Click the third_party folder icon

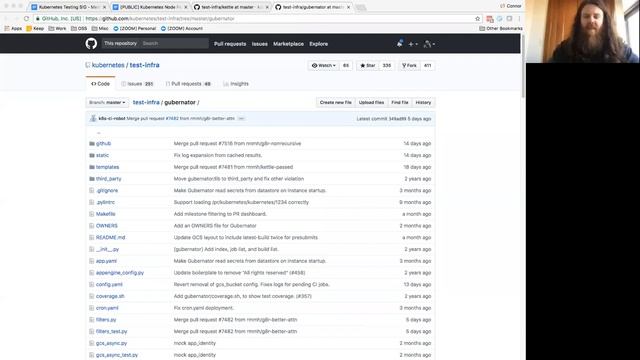pos(92,179)
